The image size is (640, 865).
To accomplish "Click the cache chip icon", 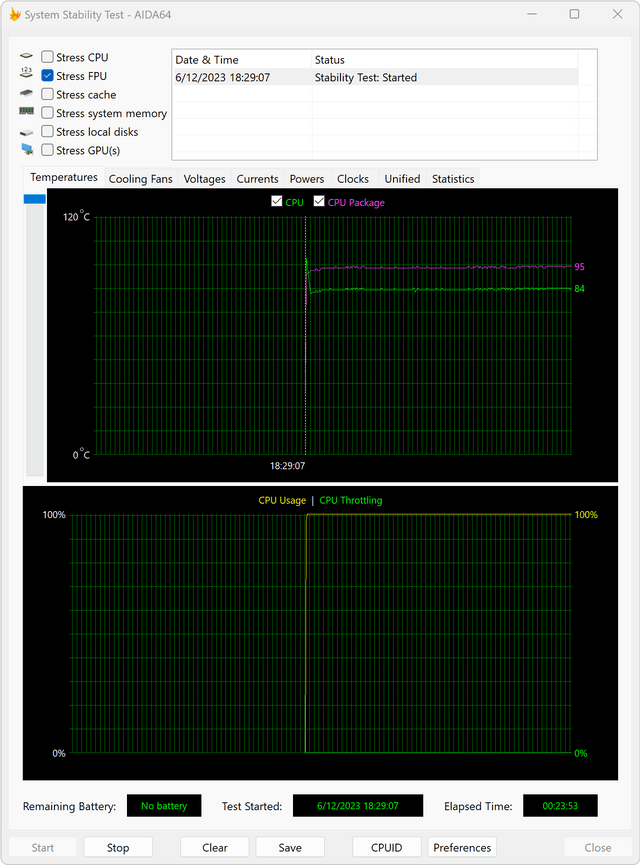I will tap(26, 93).
